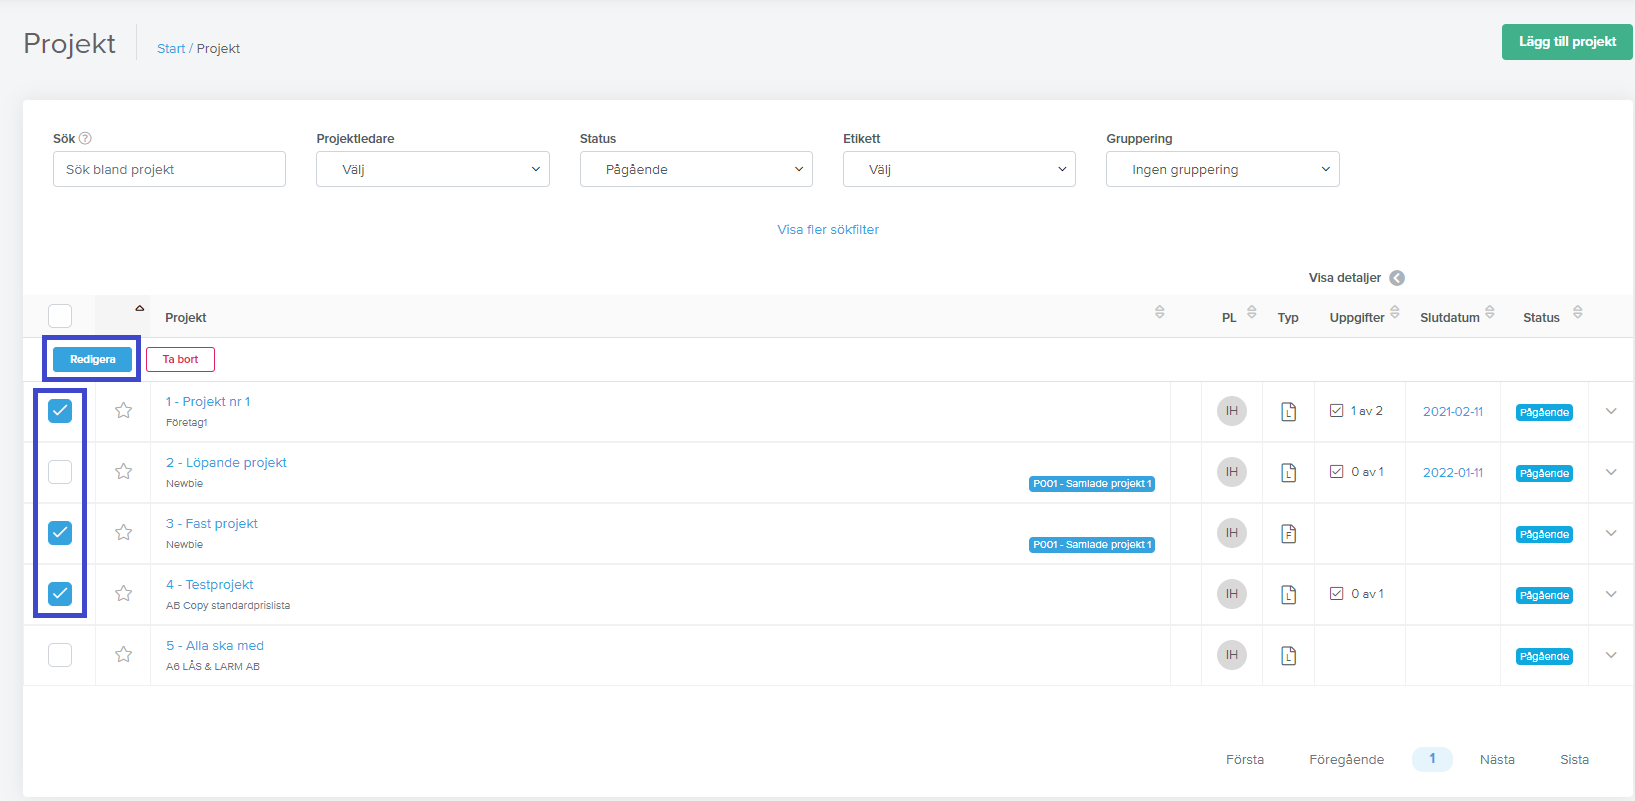Click the 'Sök bland projekt' search field
This screenshot has height=801, width=1635.
click(x=169, y=169)
